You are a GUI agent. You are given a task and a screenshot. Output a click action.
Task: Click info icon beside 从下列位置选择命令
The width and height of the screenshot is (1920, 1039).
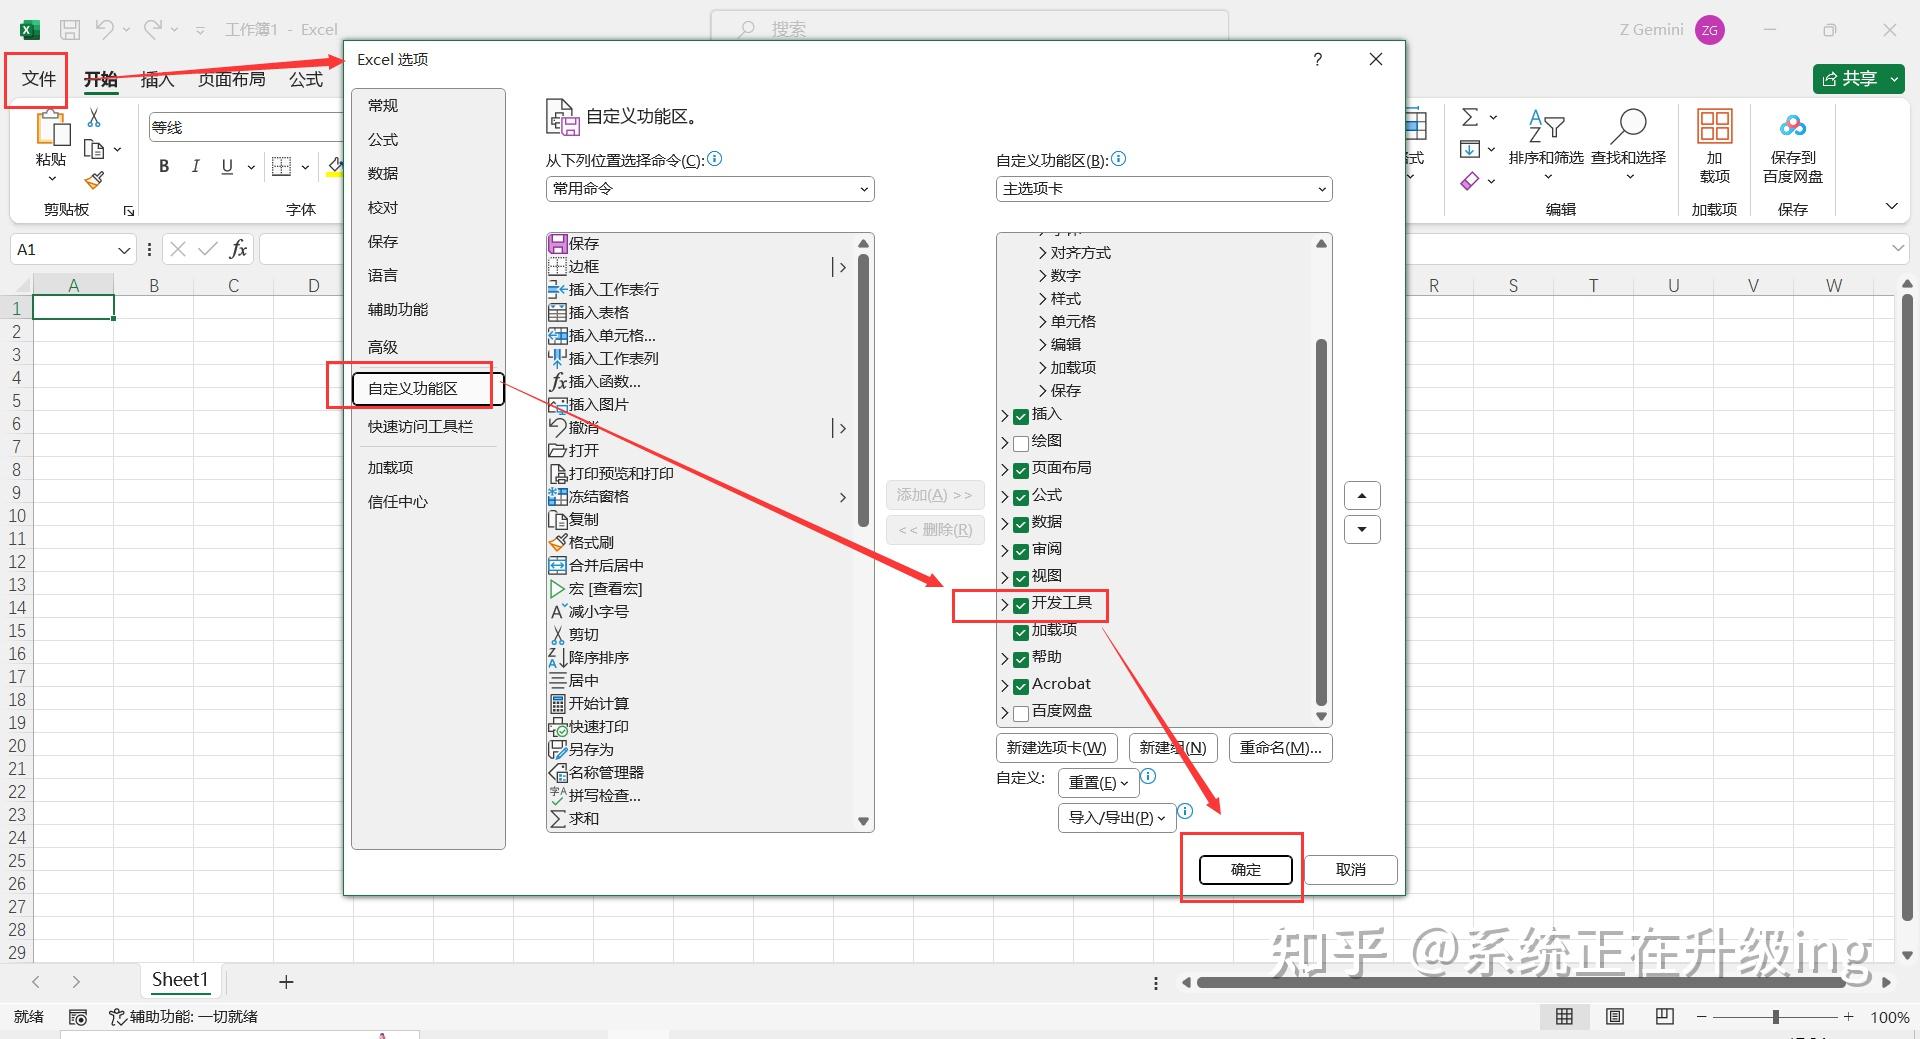pyautogui.click(x=715, y=158)
